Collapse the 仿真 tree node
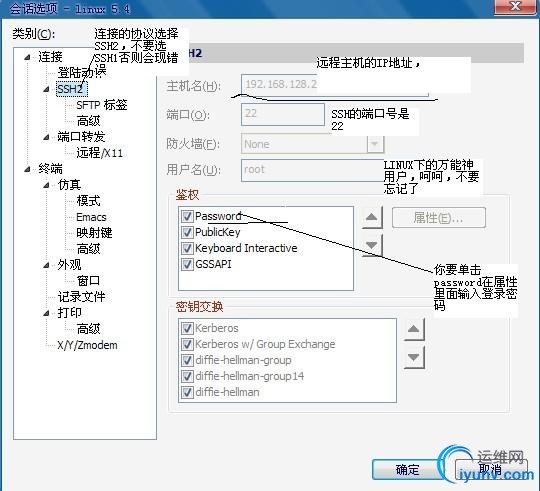Screen dimensions: 540x491 46,185
